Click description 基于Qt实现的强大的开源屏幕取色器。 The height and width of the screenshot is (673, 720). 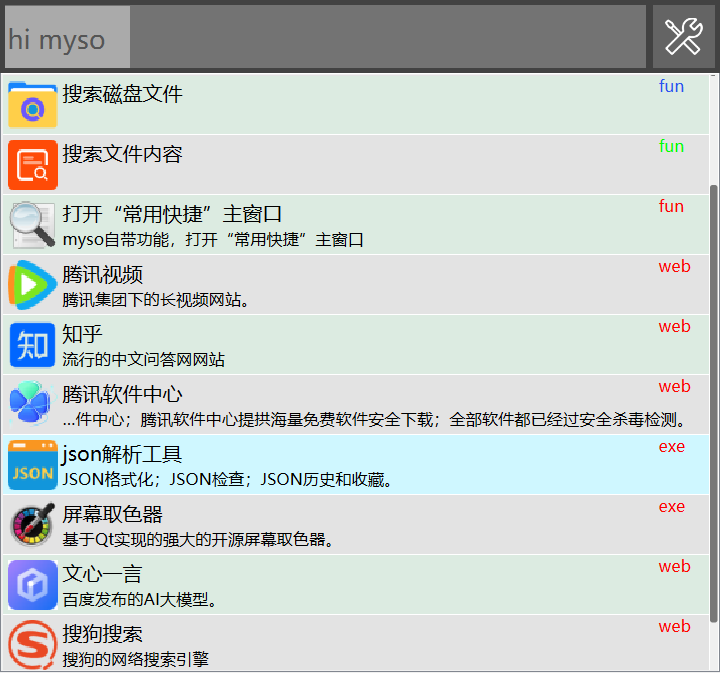[x=198, y=539]
